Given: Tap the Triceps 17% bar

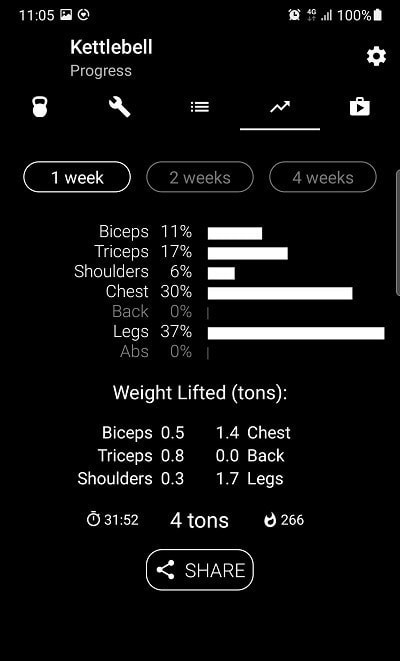Looking at the screenshot, I should [248, 253].
